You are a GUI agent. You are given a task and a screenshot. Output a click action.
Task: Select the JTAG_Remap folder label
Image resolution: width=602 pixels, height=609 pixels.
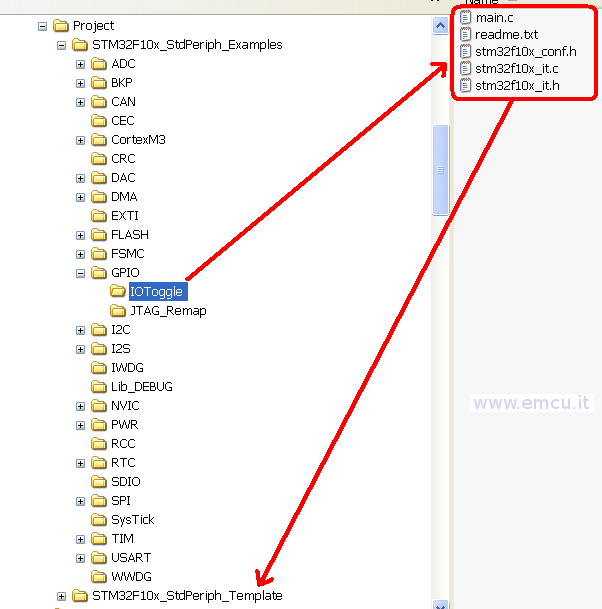point(169,311)
